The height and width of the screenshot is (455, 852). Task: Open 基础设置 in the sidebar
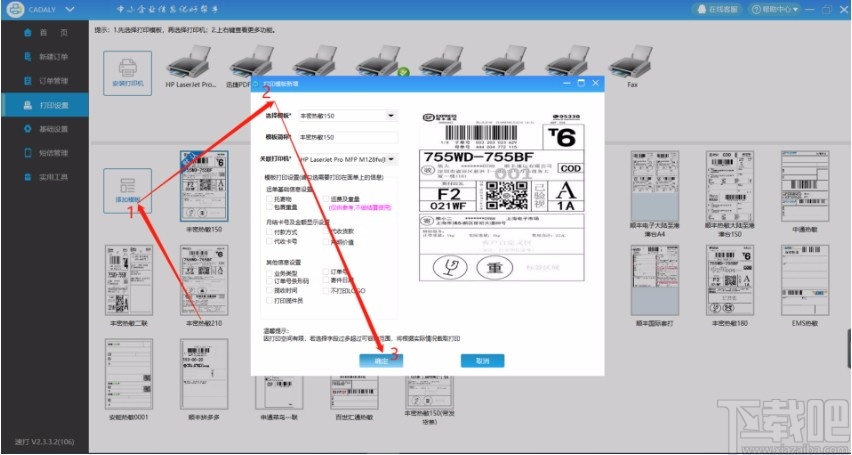coord(45,129)
